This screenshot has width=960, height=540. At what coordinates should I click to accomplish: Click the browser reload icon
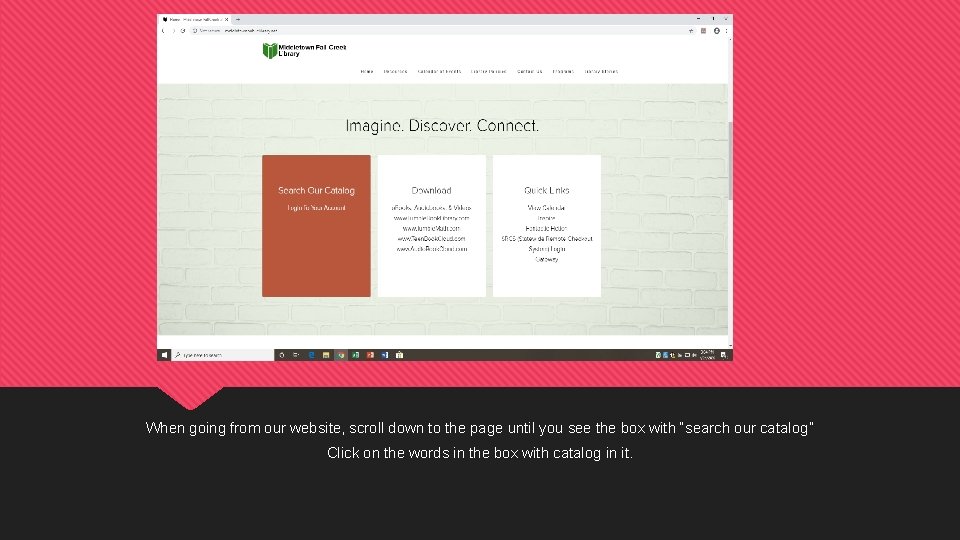pyautogui.click(x=182, y=31)
